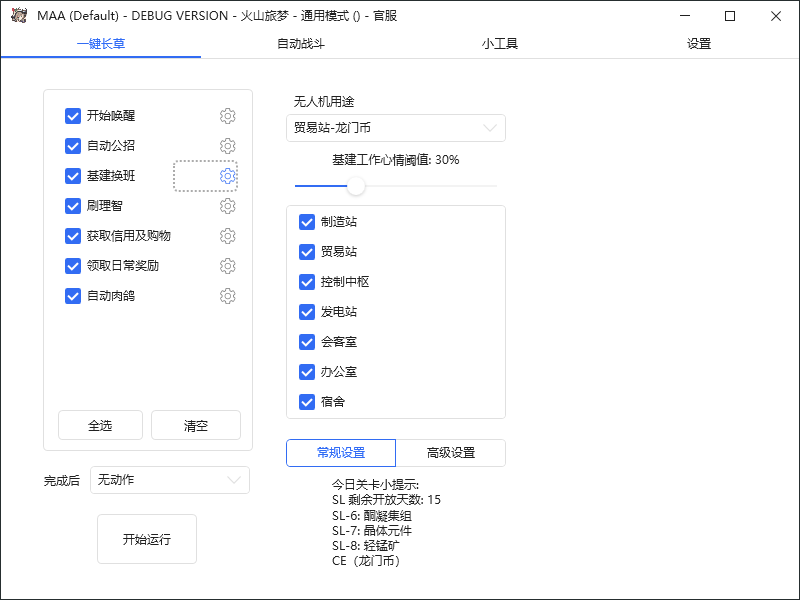
Task: Uncheck the 控制中枢 facility
Action: tap(307, 282)
